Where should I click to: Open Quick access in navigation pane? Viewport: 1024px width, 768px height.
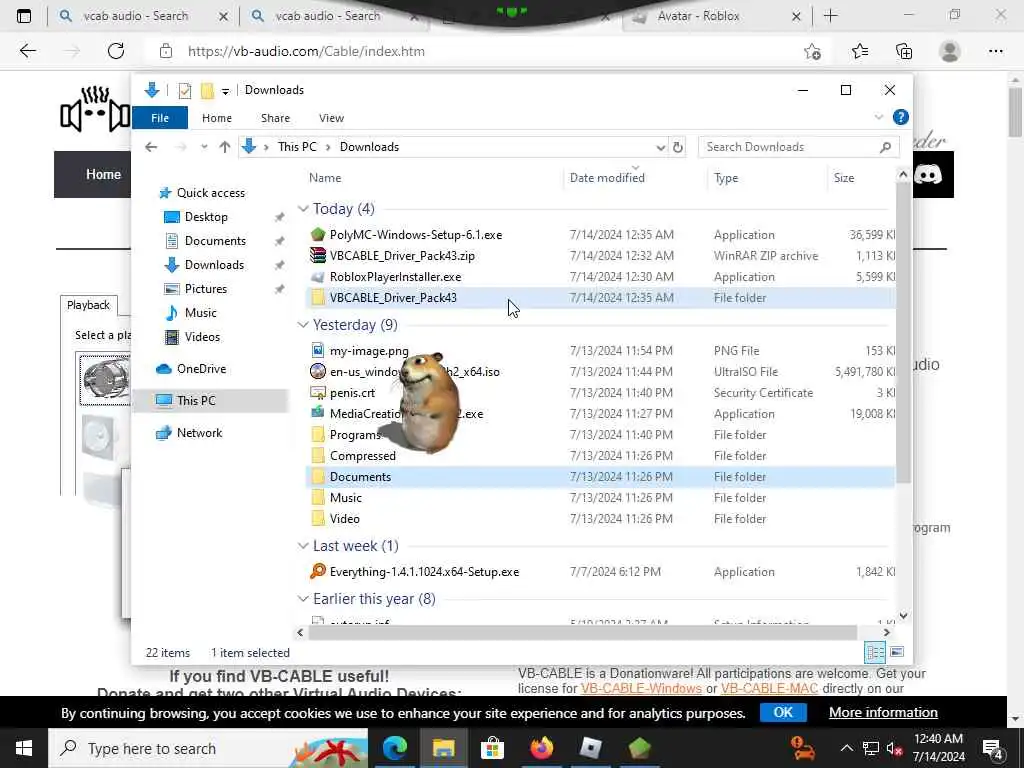coord(210,193)
